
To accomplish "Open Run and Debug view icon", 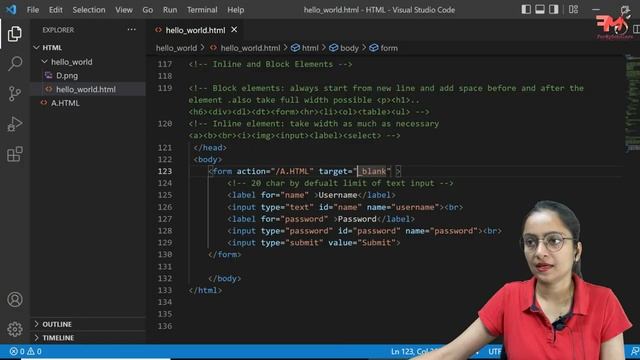I will [15, 124].
